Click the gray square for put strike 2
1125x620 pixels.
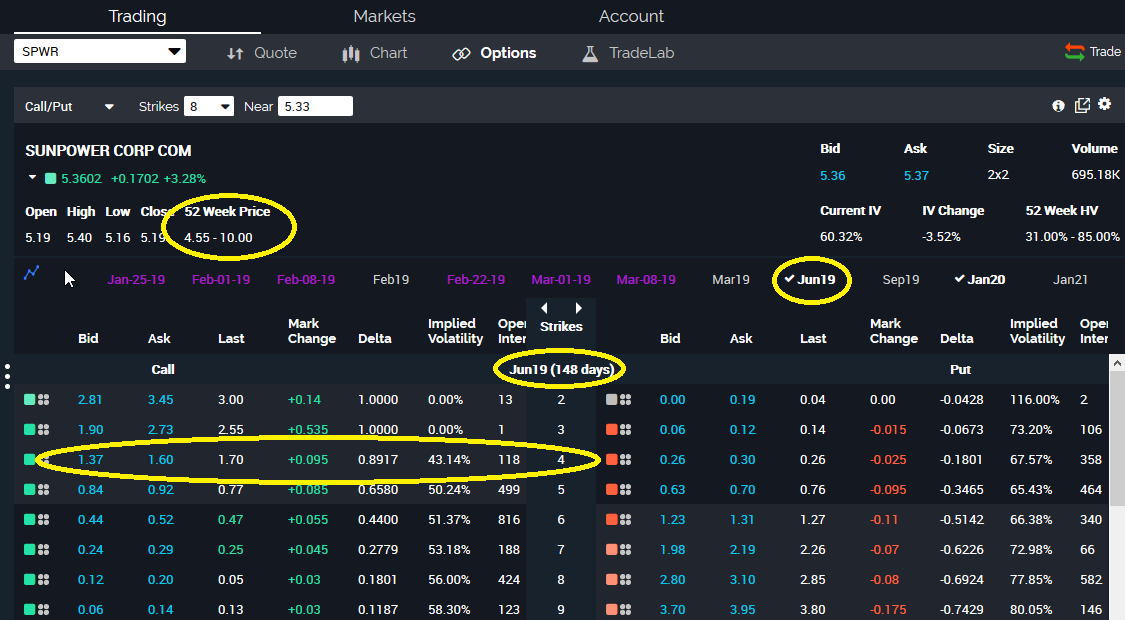pyautogui.click(x=611, y=400)
